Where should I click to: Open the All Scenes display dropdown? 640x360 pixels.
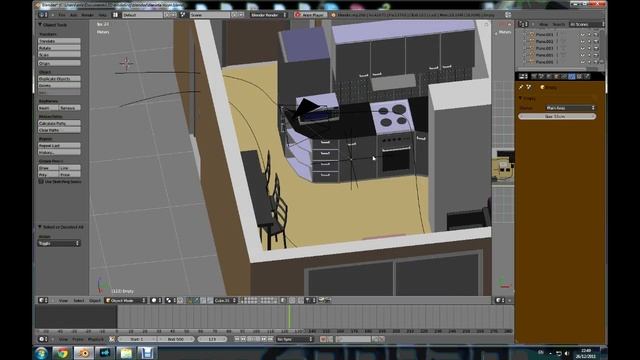(587, 24)
